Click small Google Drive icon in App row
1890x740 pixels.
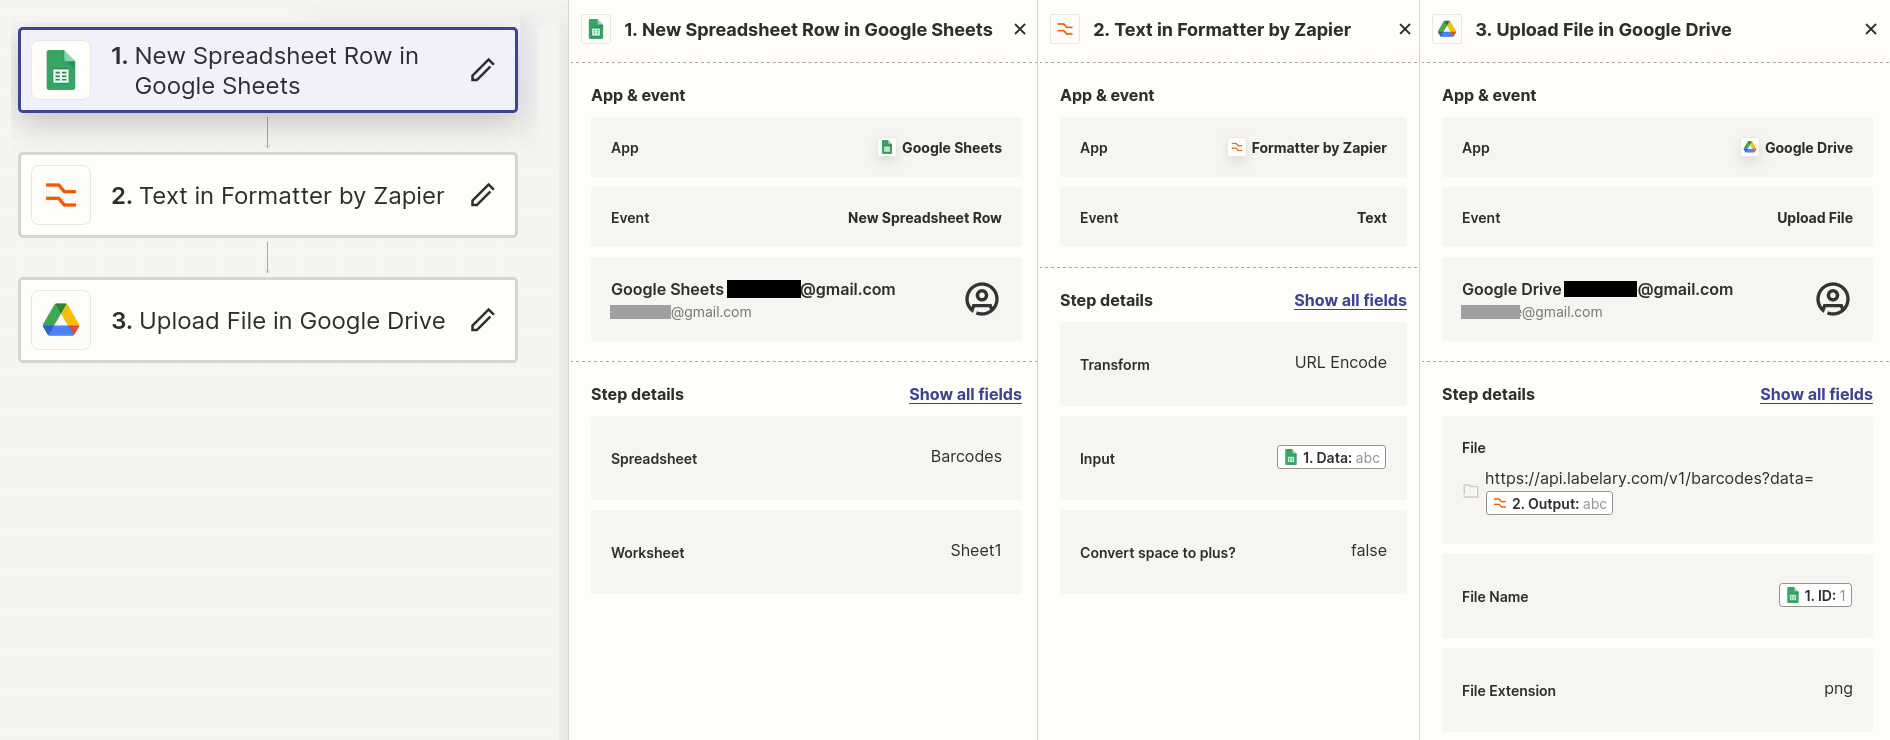tap(1750, 148)
